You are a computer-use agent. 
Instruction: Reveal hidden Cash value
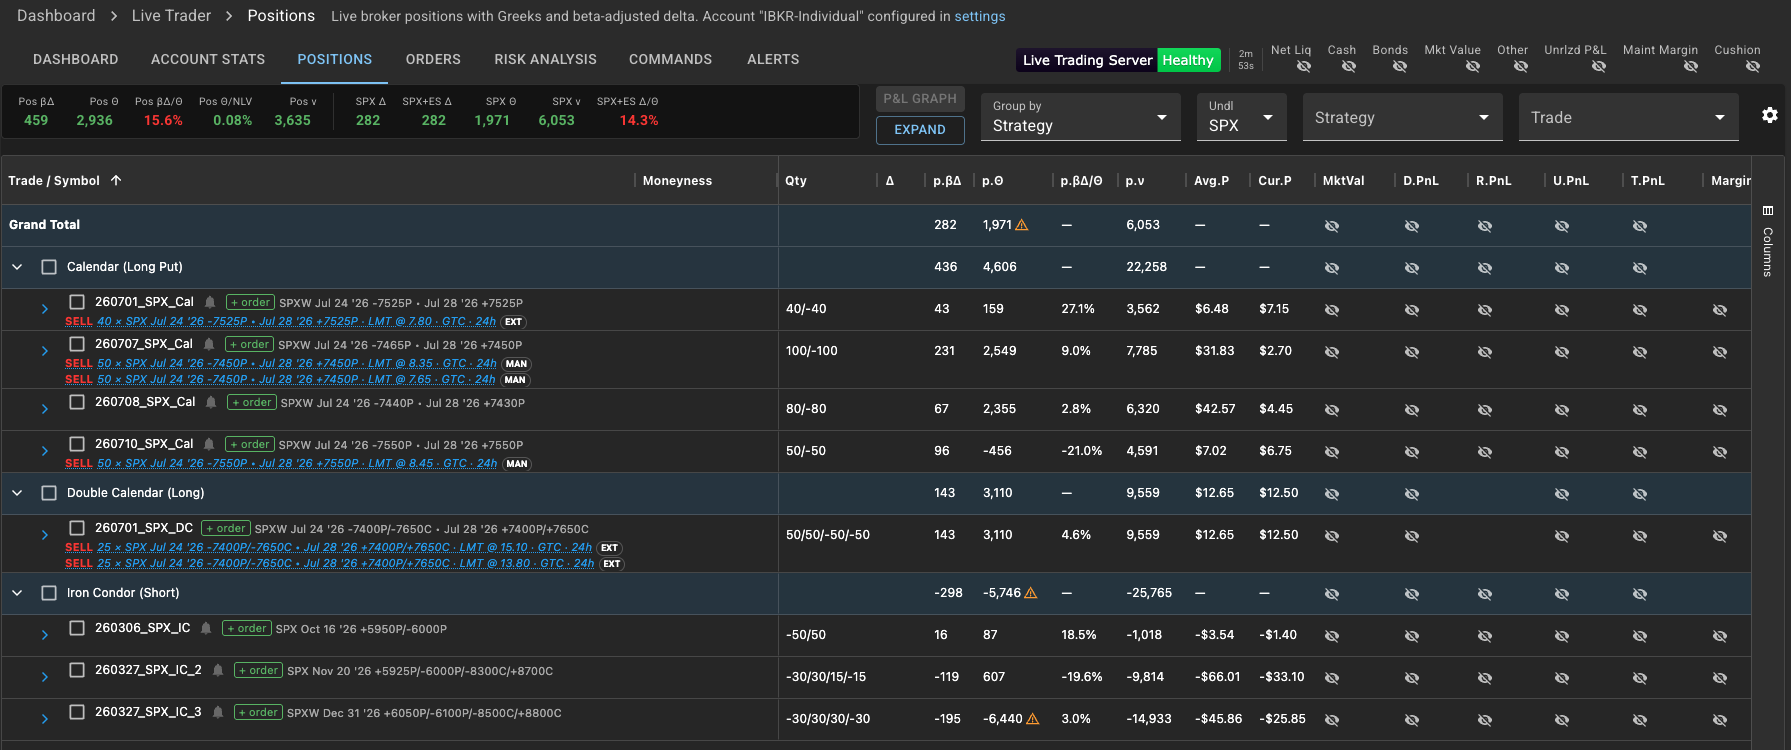tap(1349, 67)
